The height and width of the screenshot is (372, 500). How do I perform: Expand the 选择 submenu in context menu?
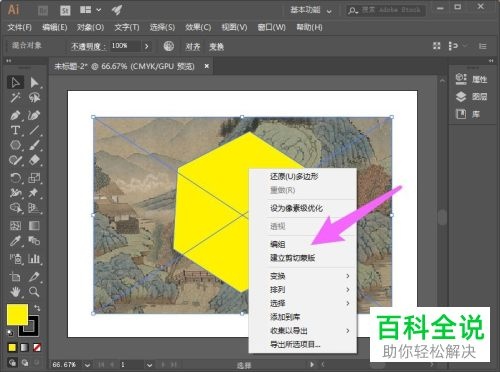pyautogui.click(x=303, y=303)
